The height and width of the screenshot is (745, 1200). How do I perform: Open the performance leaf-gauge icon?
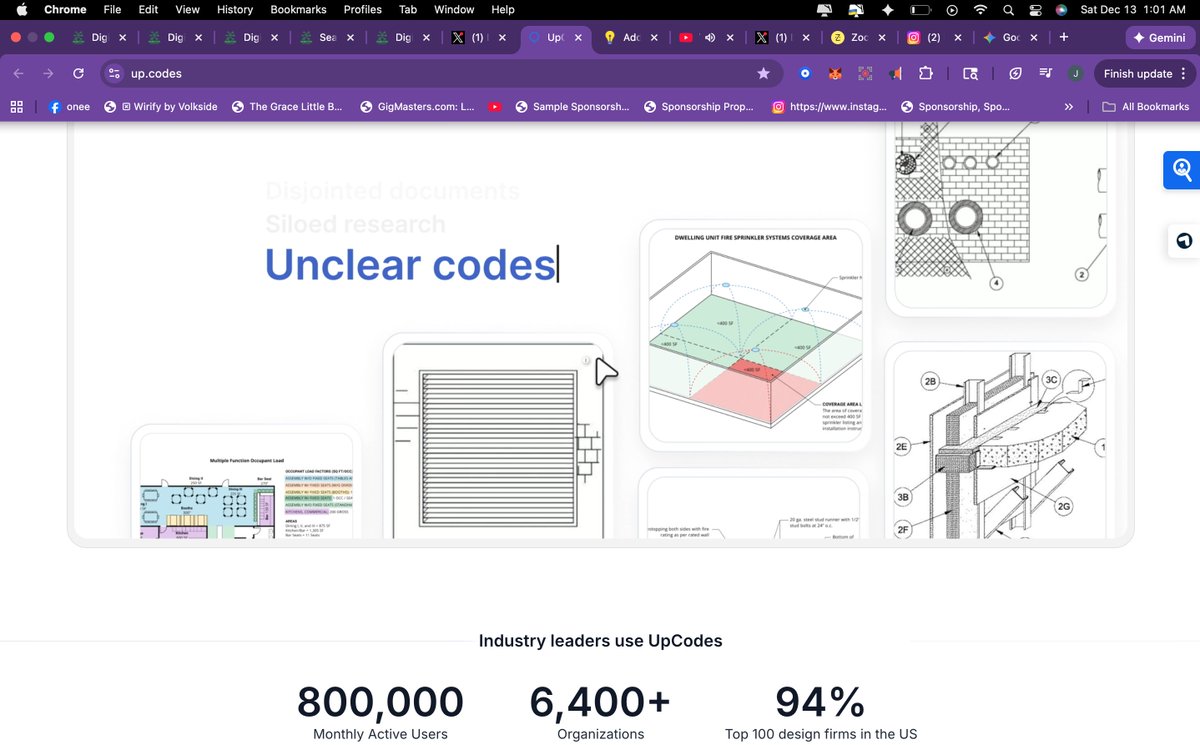pyautogui.click(x=1015, y=74)
